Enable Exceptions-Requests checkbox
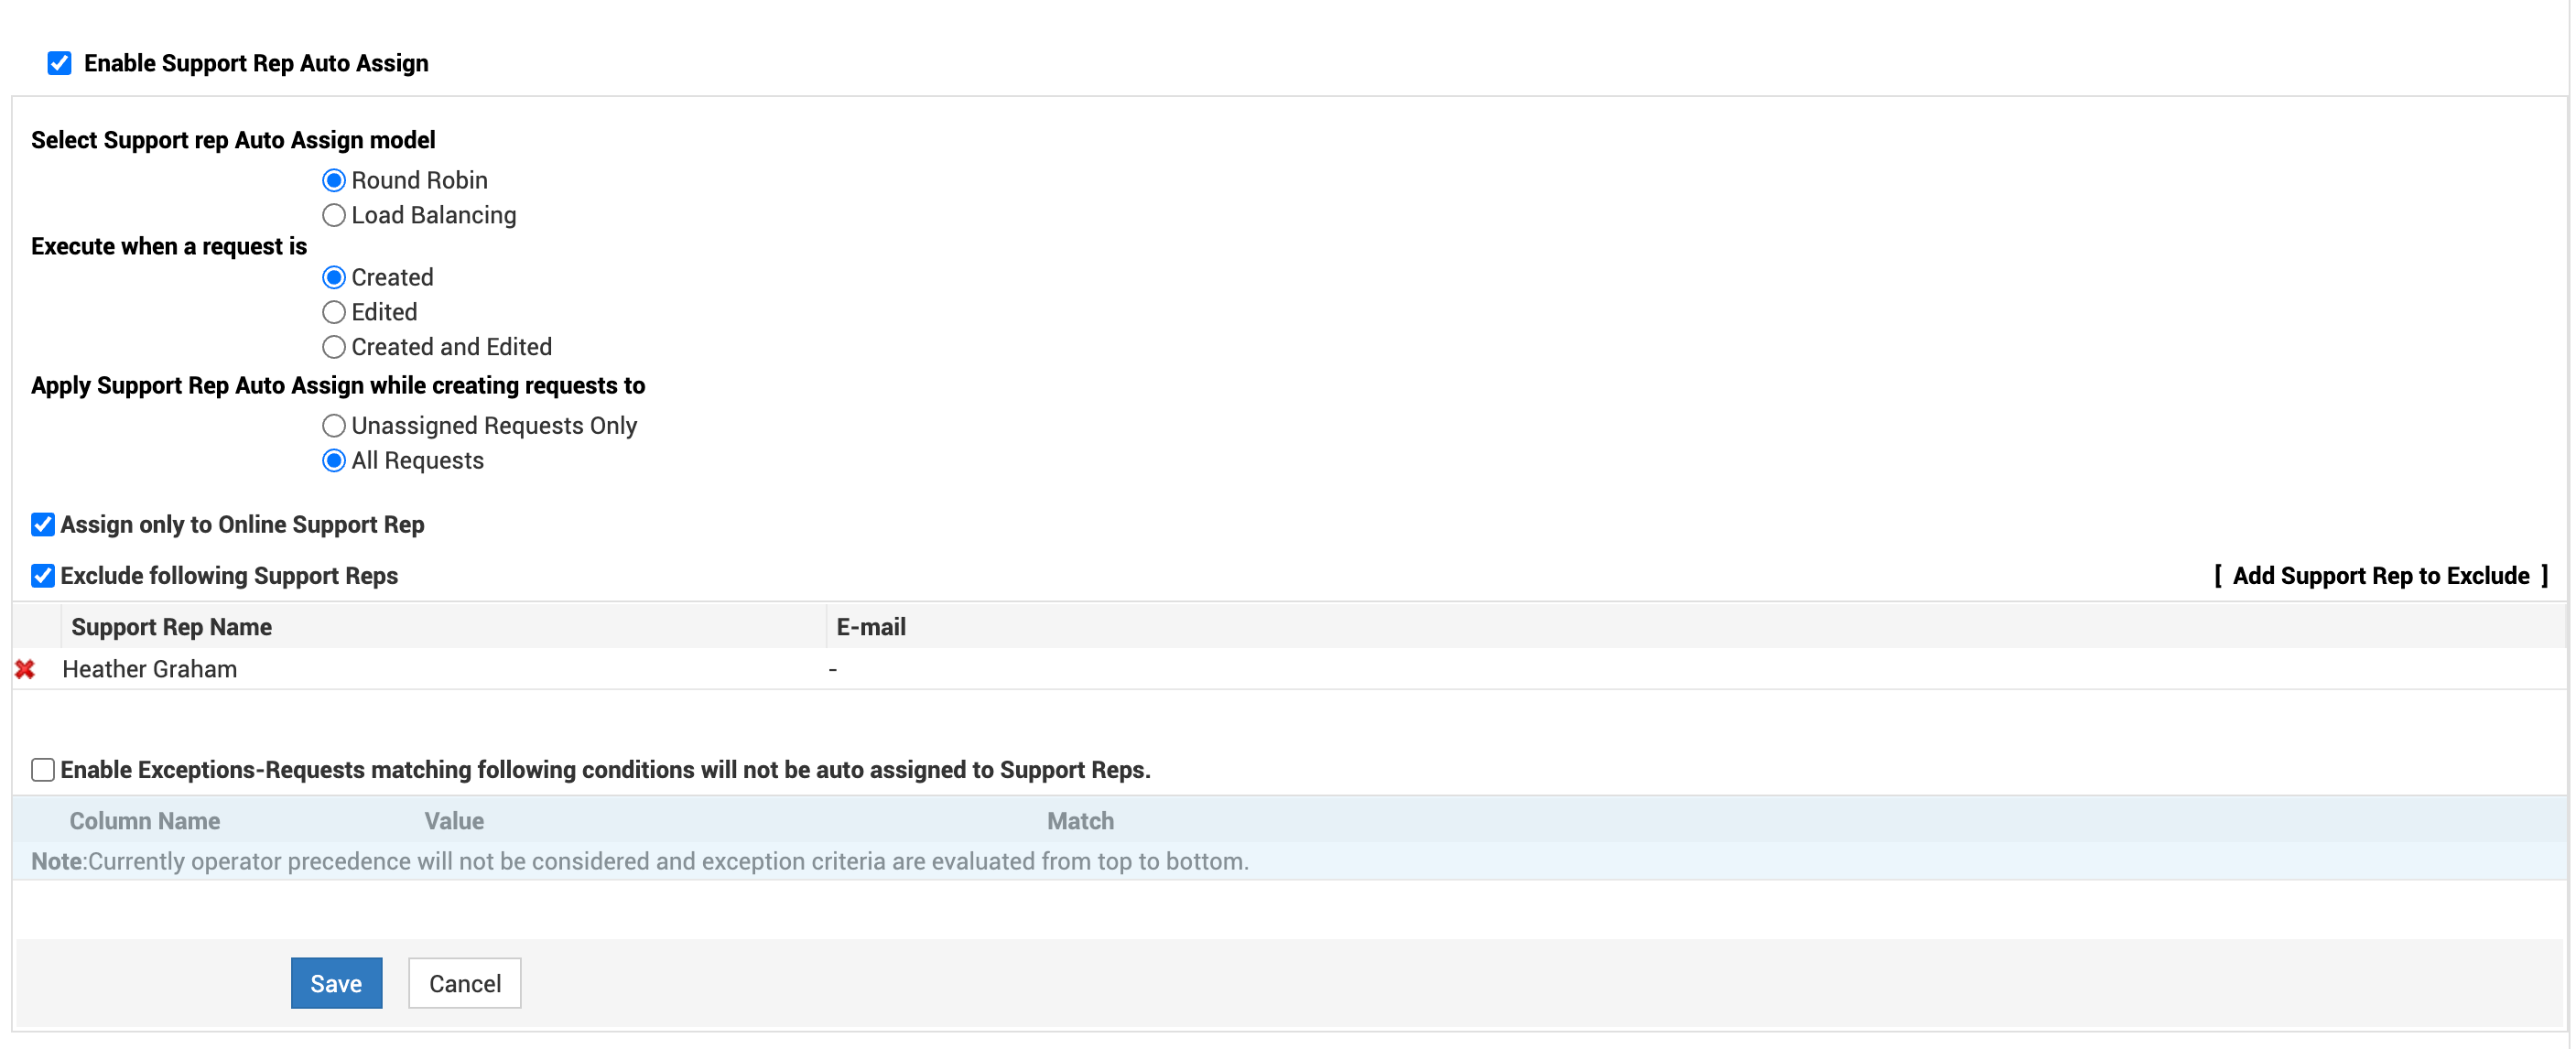This screenshot has height=1049, width=2576. [43, 770]
